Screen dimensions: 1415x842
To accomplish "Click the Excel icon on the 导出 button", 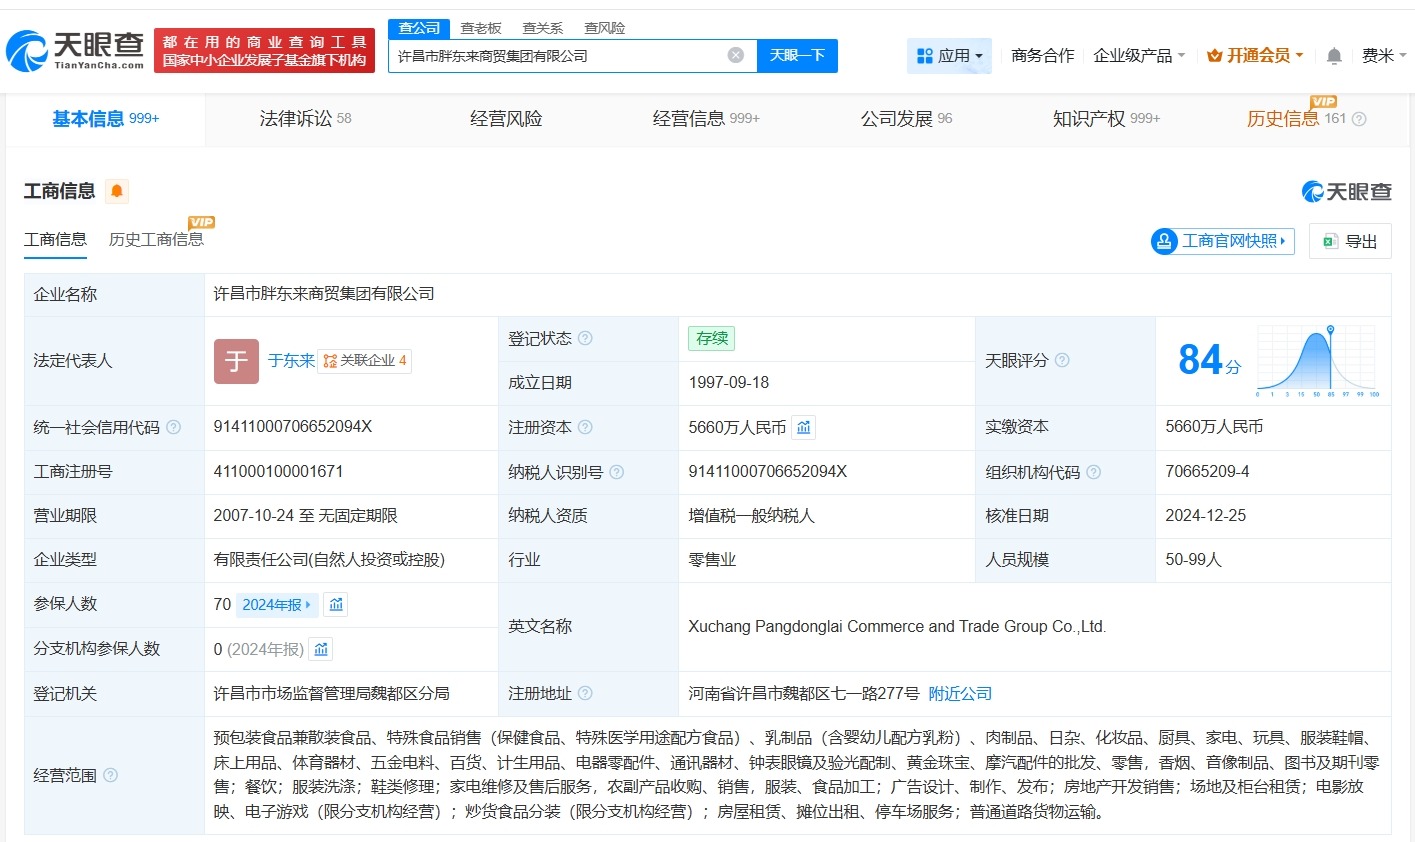I will [1330, 240].
